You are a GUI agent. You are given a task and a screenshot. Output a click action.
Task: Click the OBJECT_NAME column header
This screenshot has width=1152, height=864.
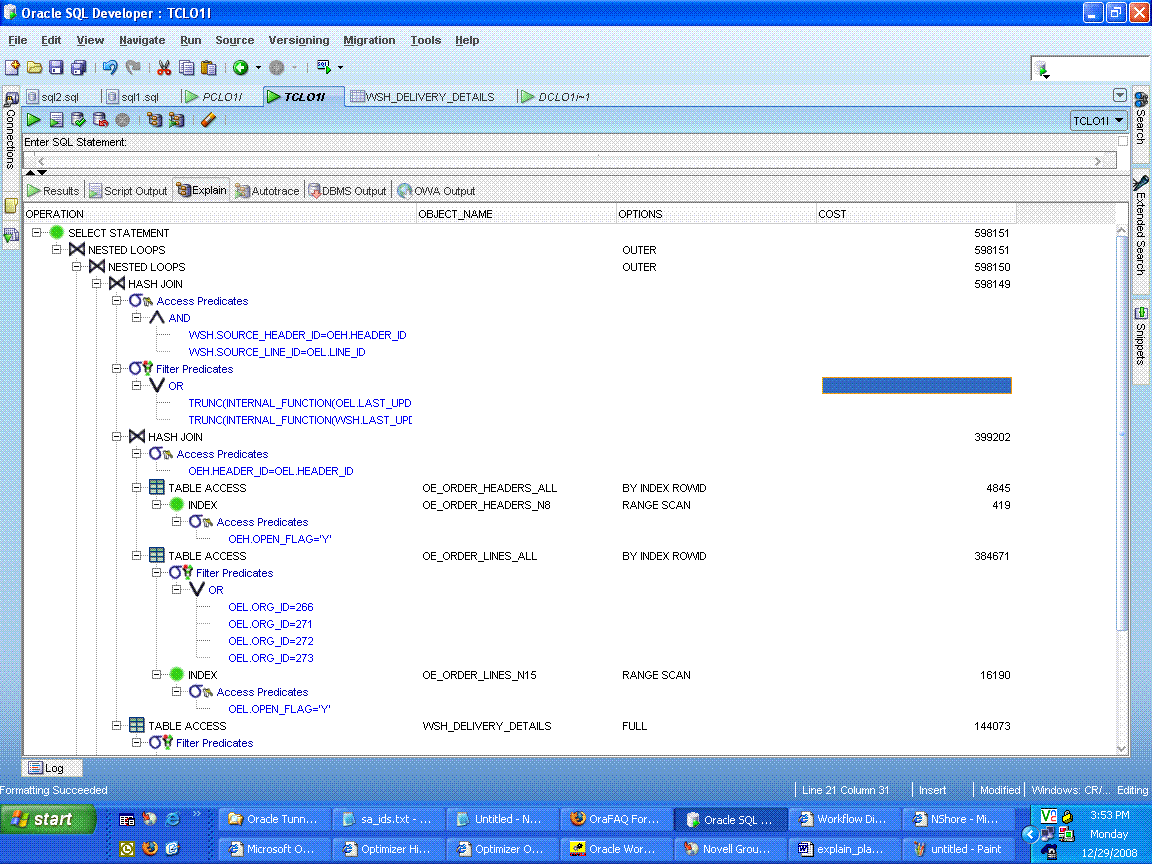point(516,214)
